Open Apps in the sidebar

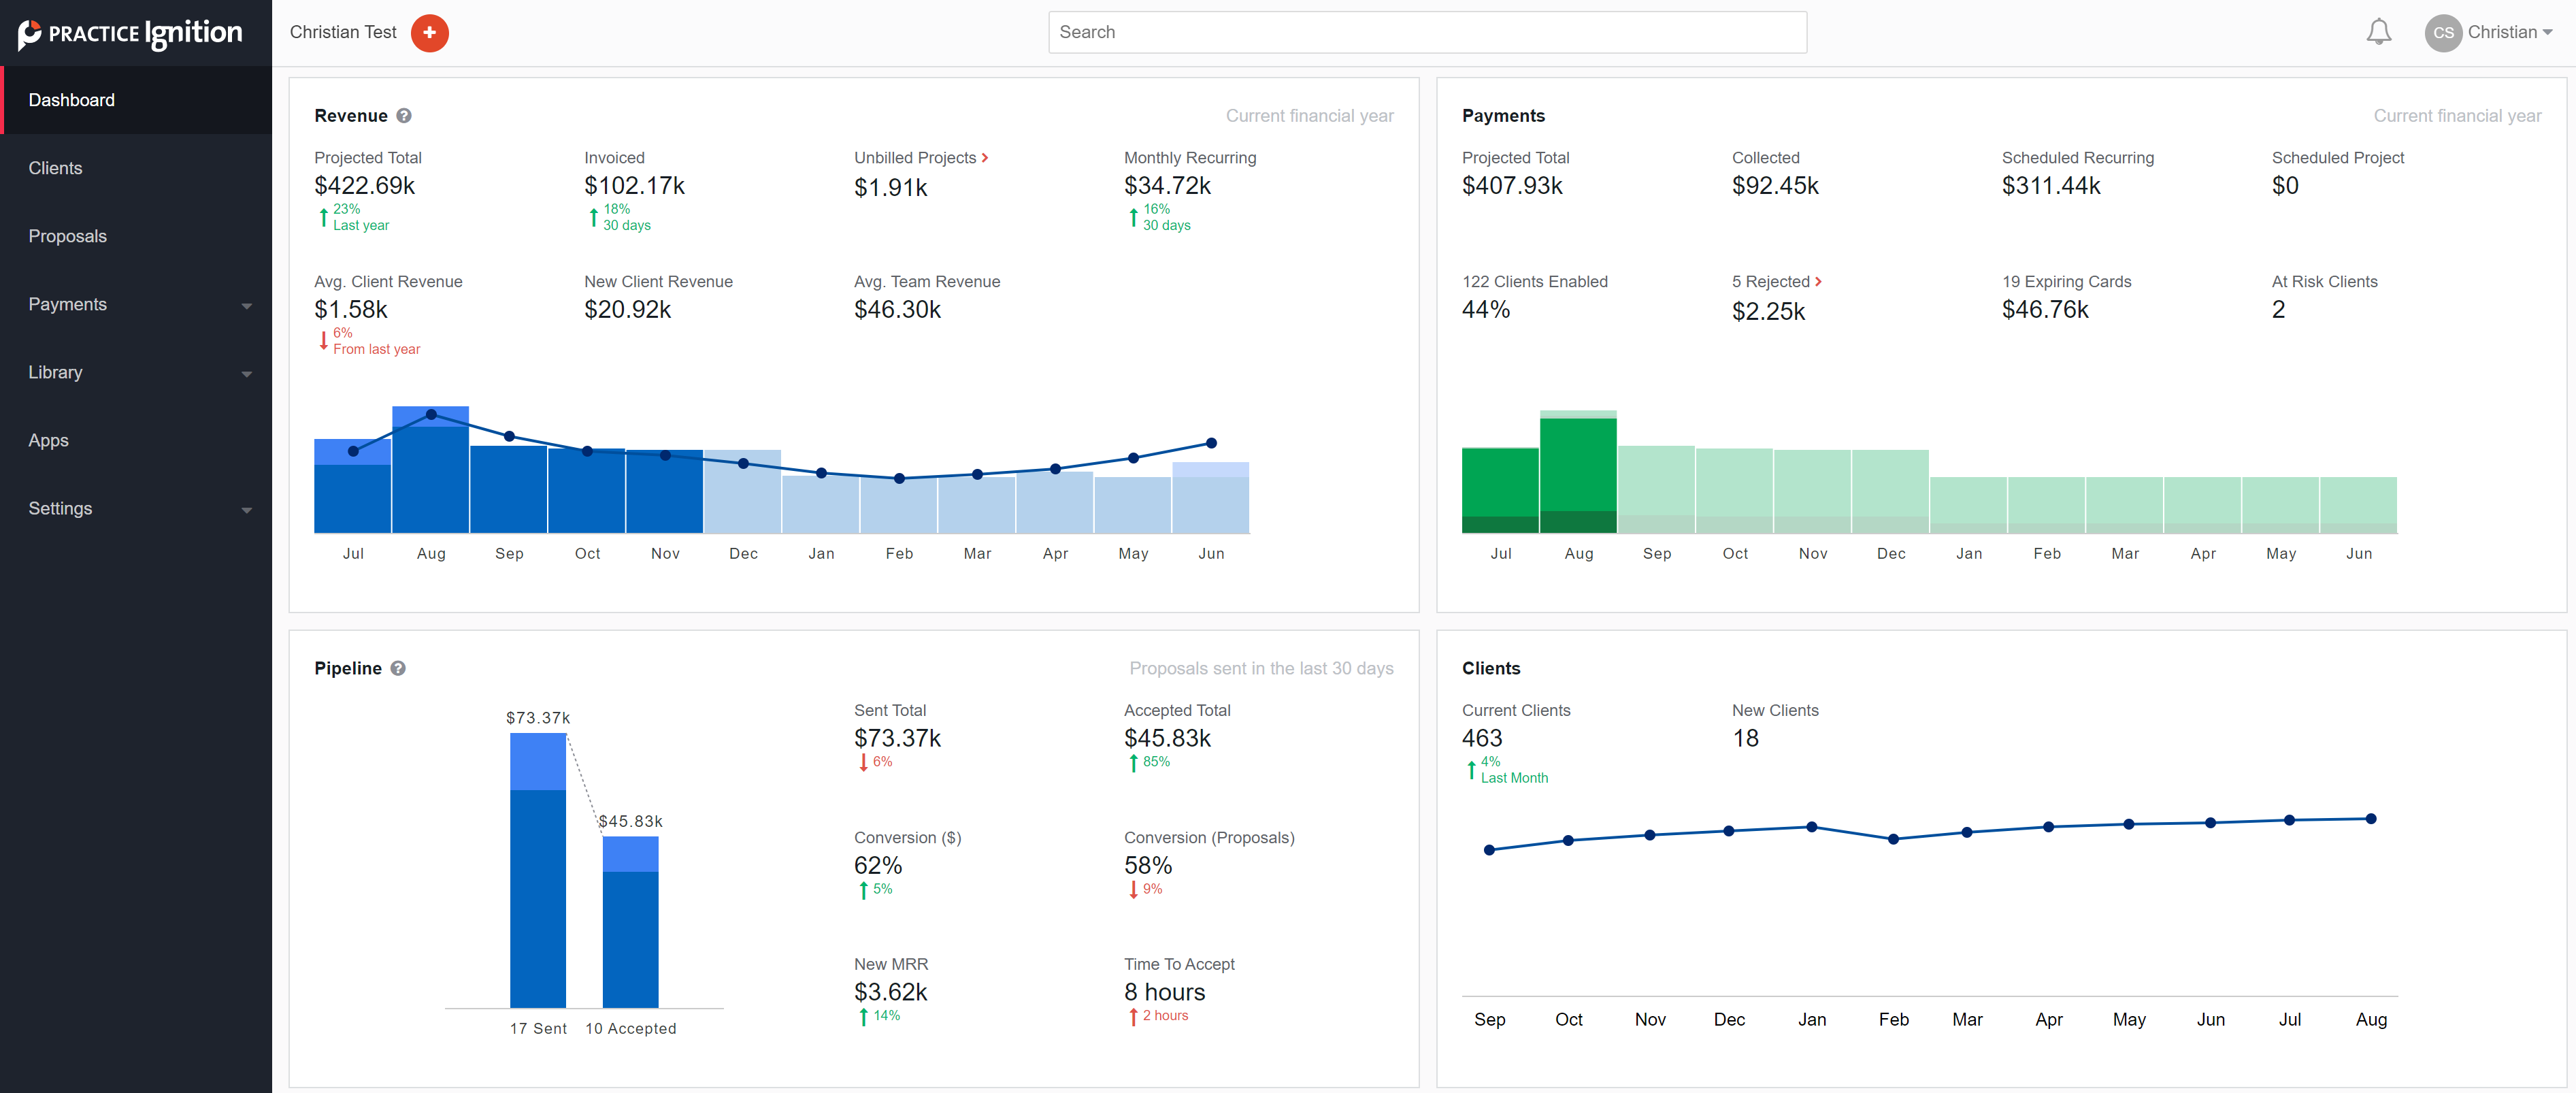click(x=48, y=440)
